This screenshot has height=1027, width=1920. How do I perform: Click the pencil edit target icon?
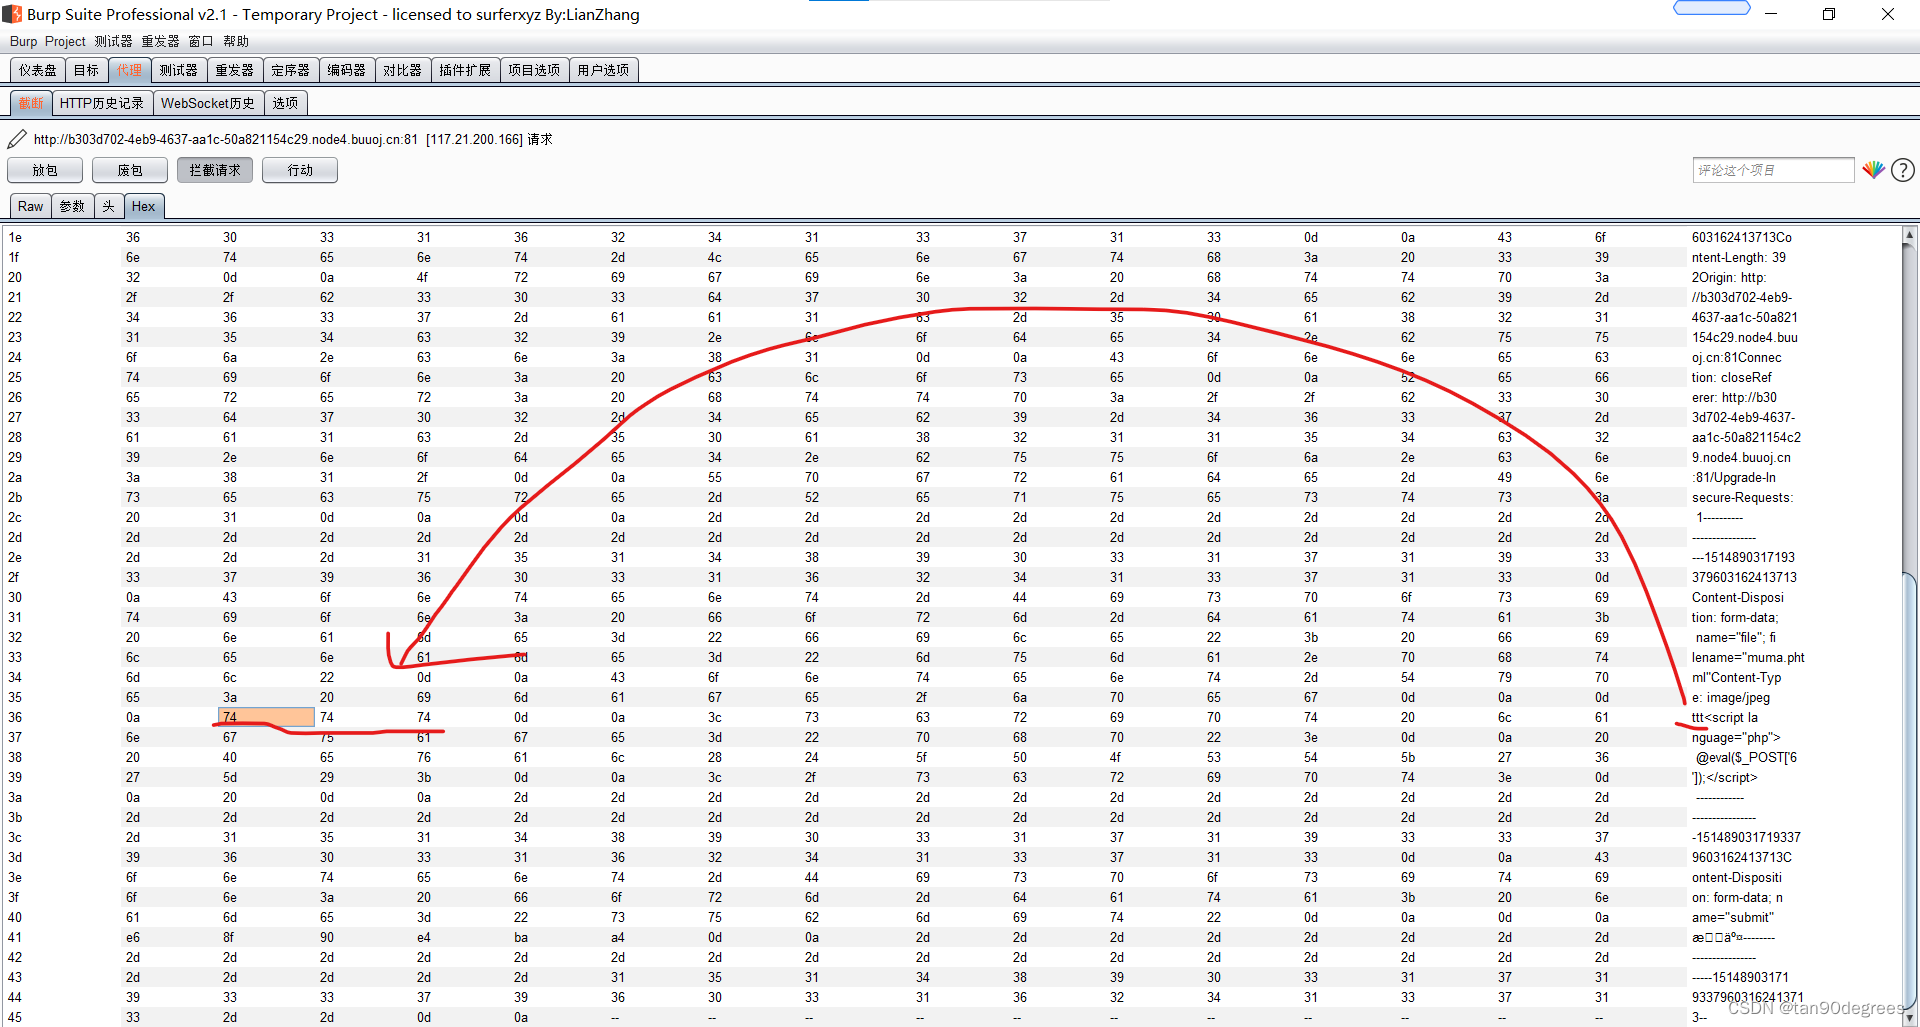(17, 139)
